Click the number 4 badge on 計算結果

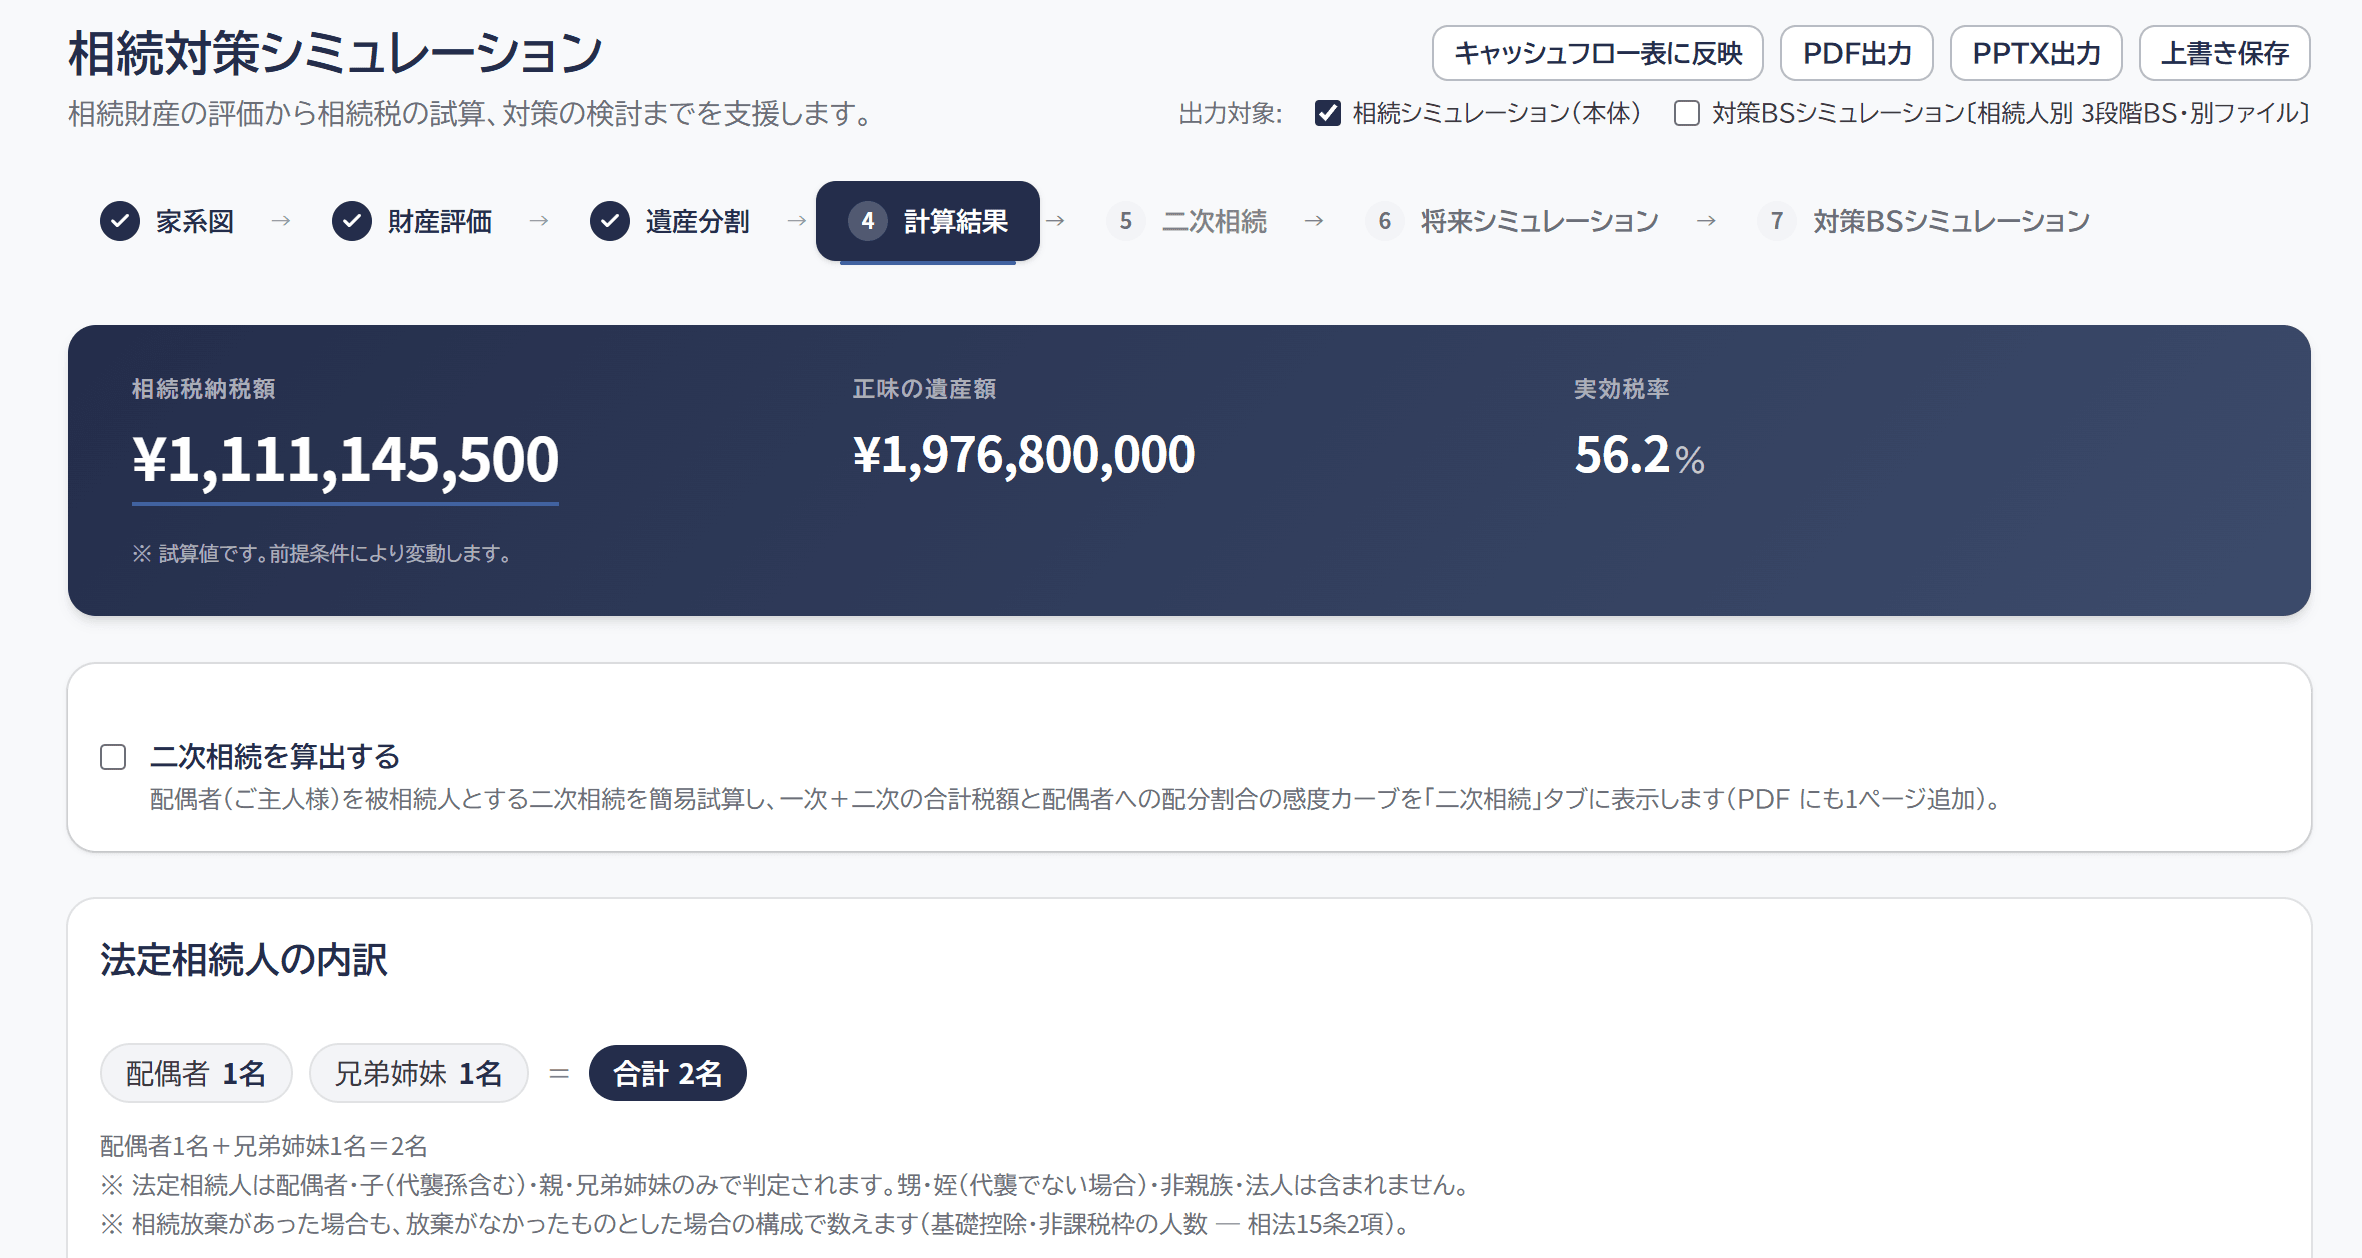tap(868, 221)
